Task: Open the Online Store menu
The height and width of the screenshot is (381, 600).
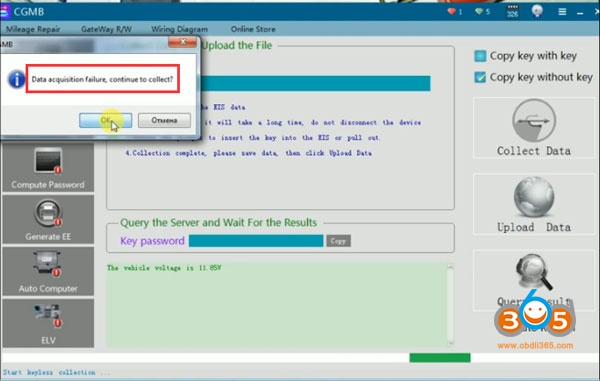Action: click(x=253, y=29)
